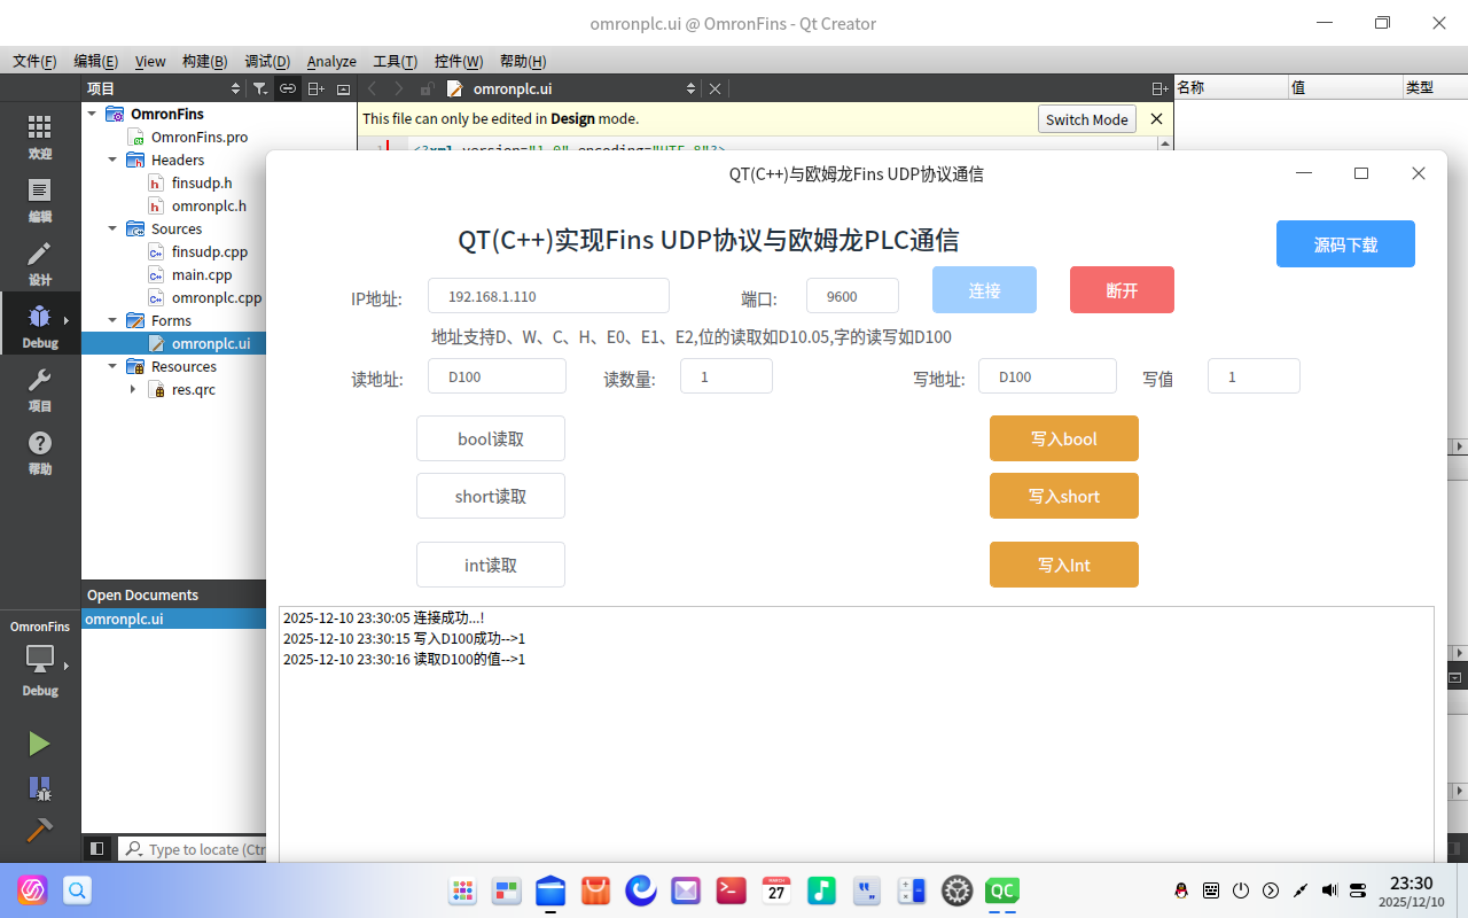
Task: Open the 构建(B) menu
Action: (x=205, y=61)
